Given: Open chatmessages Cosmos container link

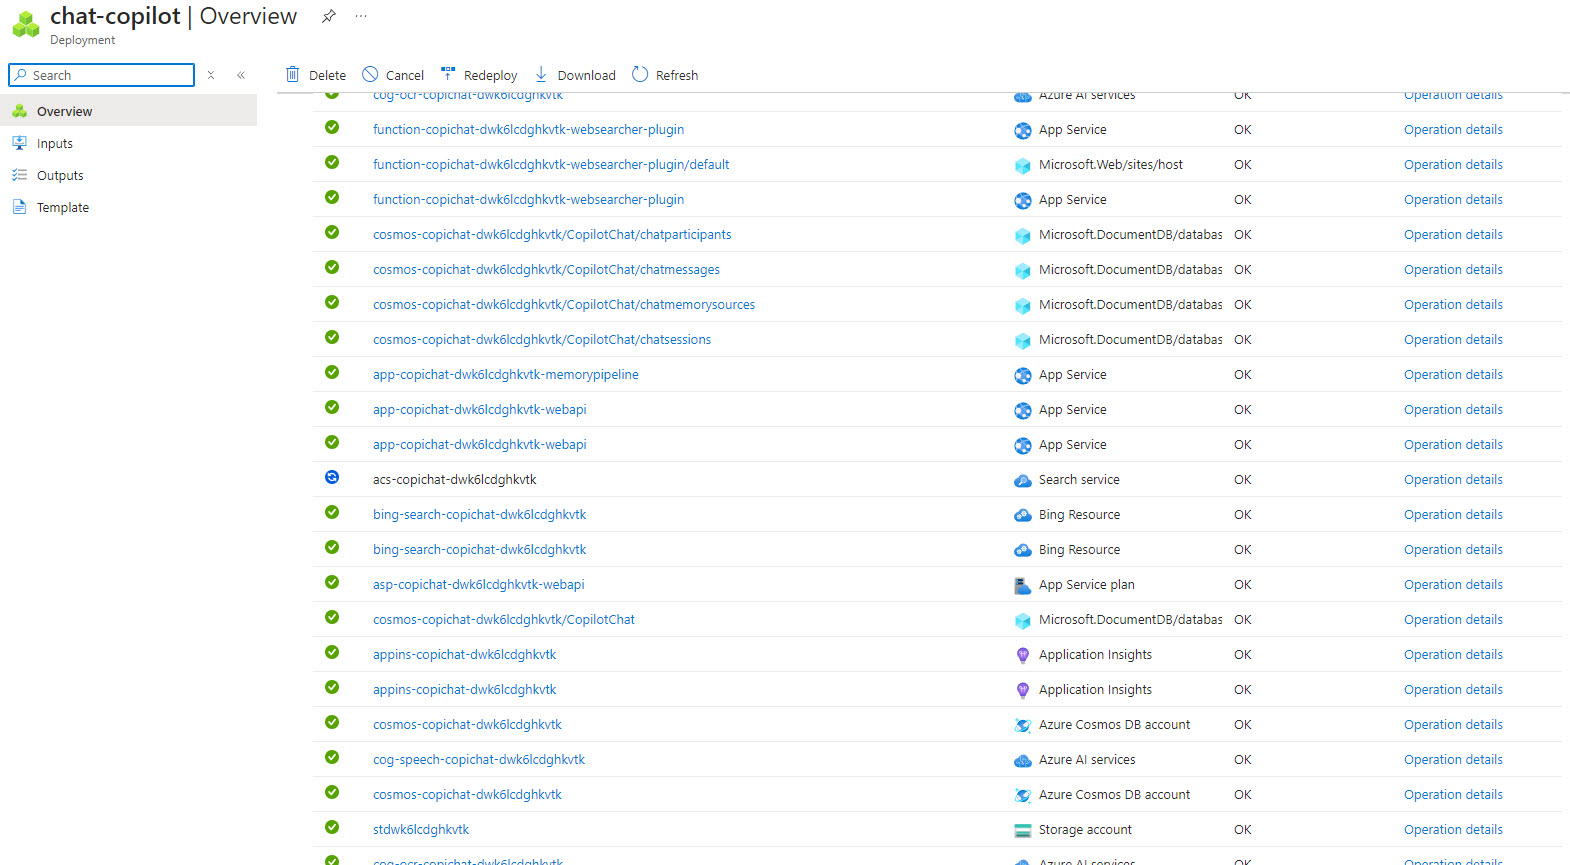Looking at the screenshot, I should pos(546,270).
